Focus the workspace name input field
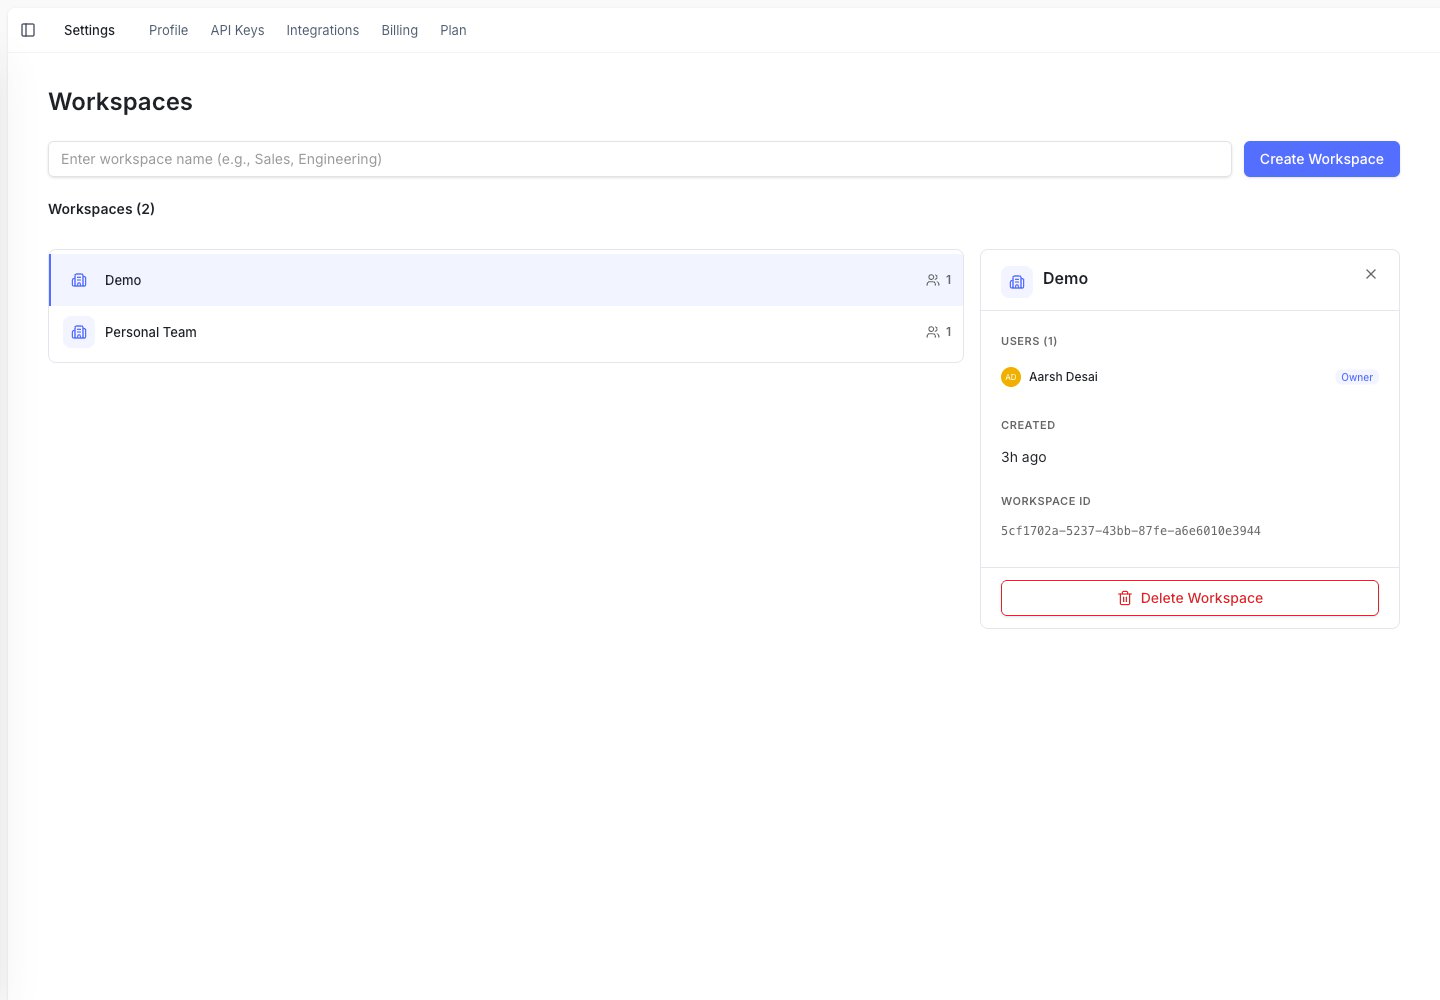This screenshot has width=1440, height=1000. click(640, 159)
